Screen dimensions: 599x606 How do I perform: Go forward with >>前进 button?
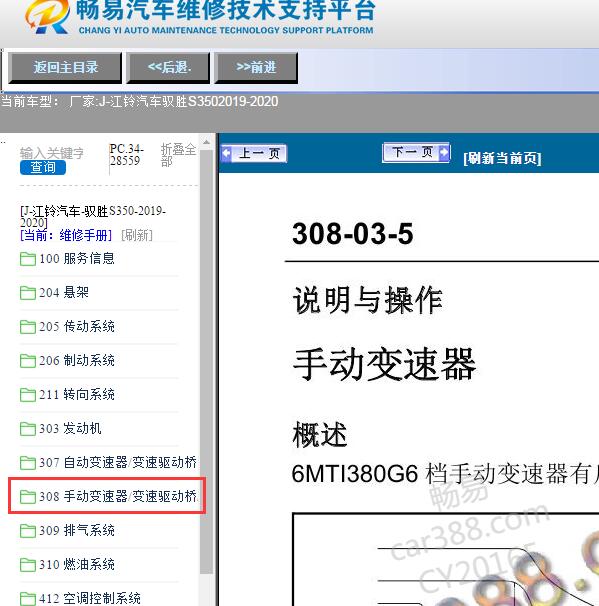click(256, 68)
